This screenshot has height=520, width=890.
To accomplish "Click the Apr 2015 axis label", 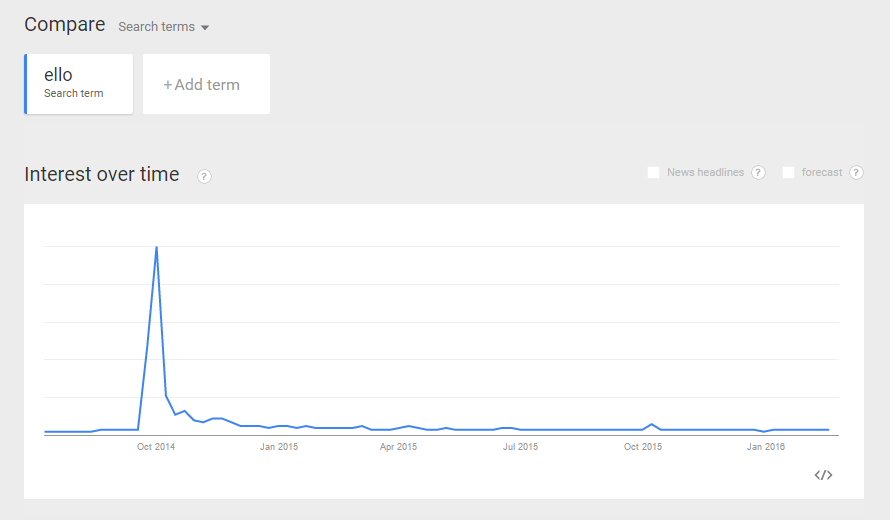I will coord(398,447).
